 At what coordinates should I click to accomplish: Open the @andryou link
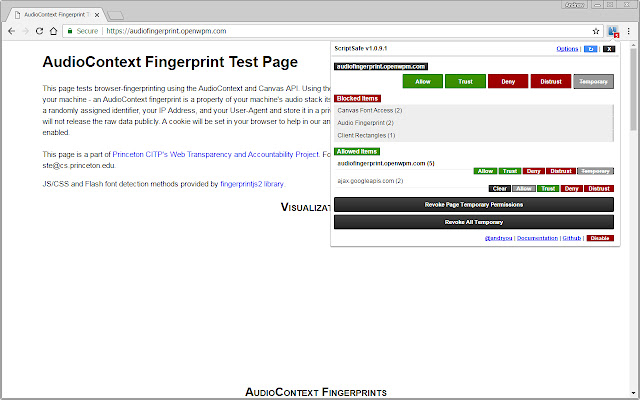coord(498,238)
